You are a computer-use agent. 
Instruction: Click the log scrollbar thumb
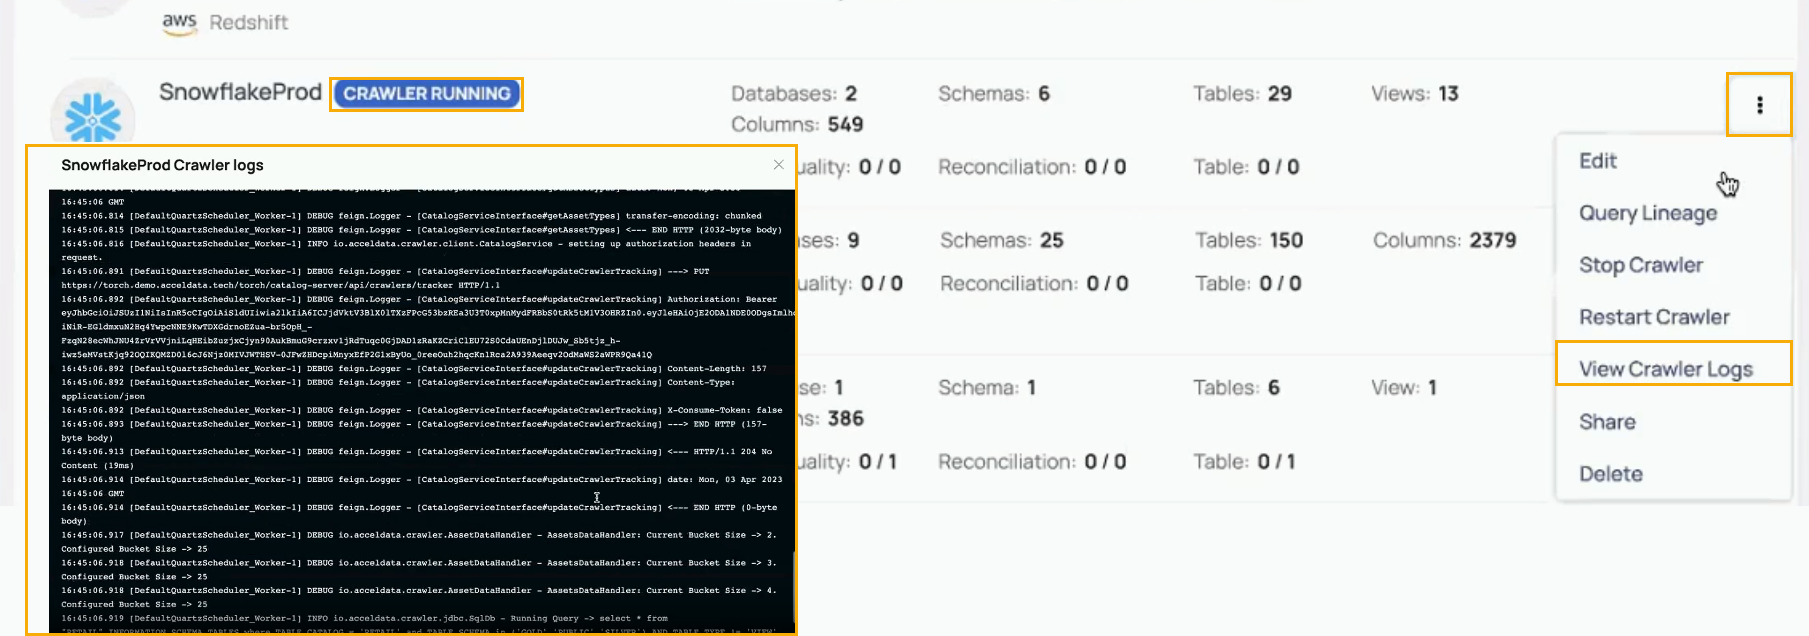click(x=794, y=587)
